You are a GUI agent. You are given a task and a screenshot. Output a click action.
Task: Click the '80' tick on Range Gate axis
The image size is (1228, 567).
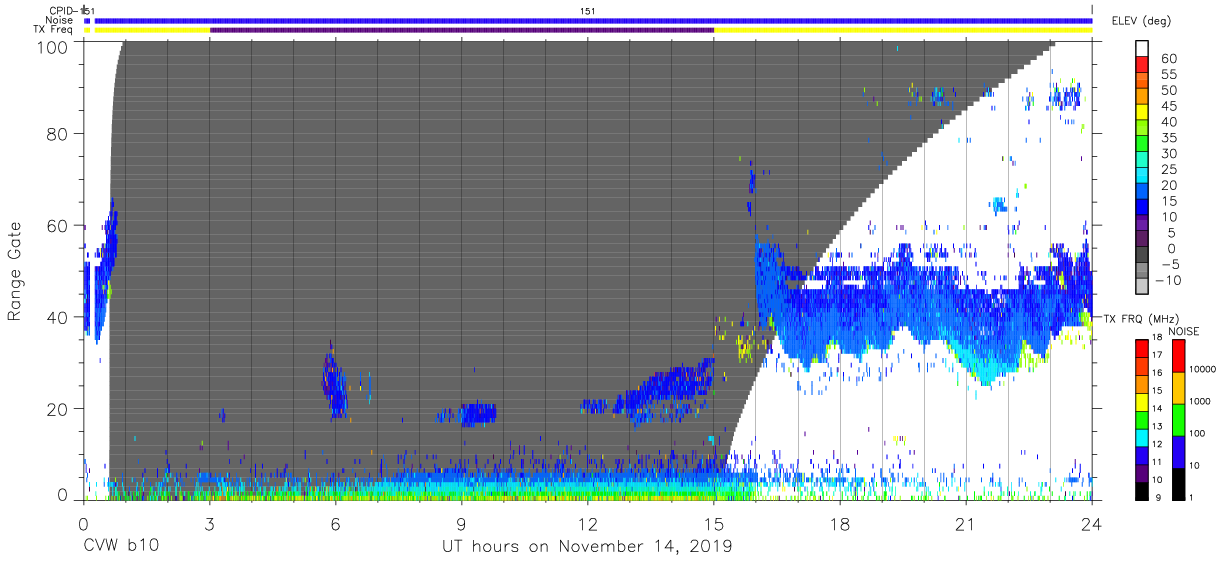(57, 133)
